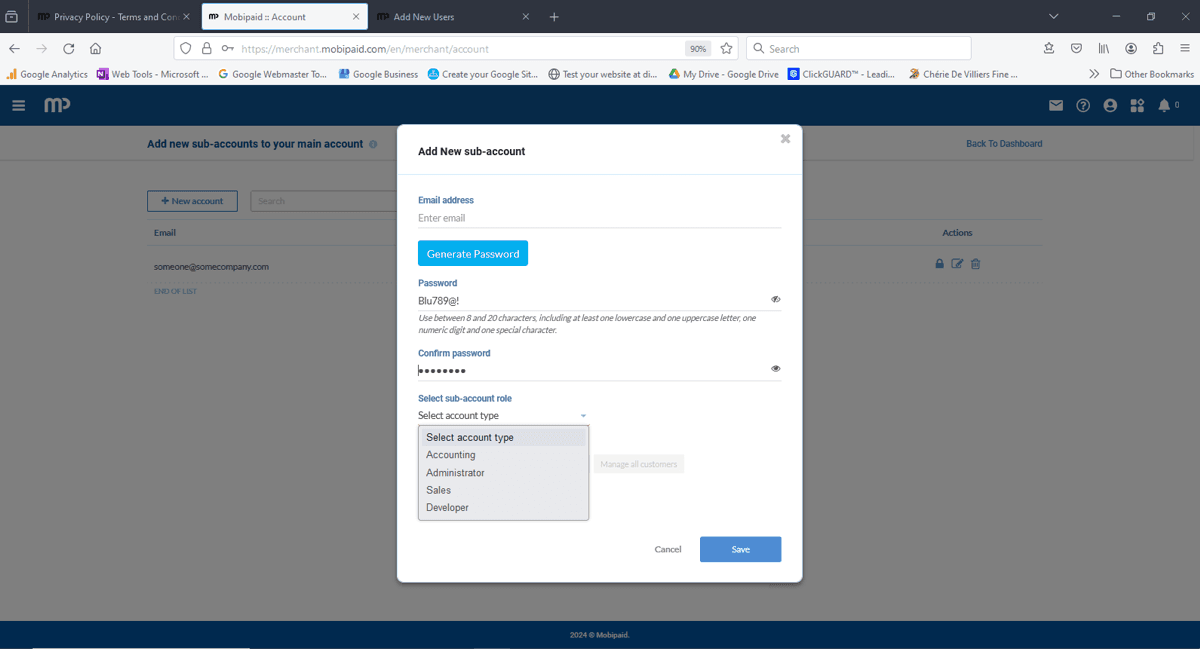Click the Enter email input field
1200x649 pixels.
tap(598, 218)
